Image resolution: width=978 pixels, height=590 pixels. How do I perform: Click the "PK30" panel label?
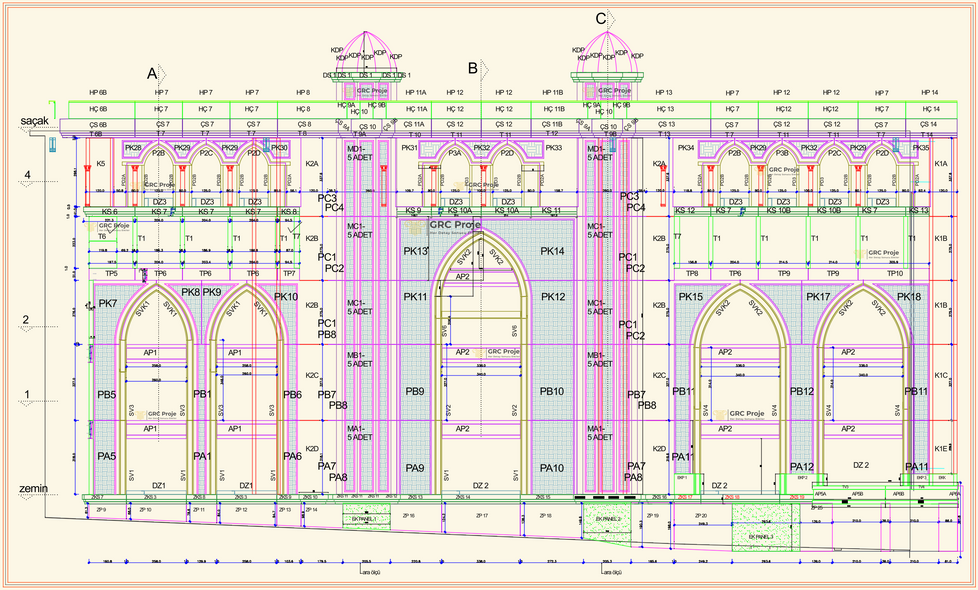tap(279, 148)
